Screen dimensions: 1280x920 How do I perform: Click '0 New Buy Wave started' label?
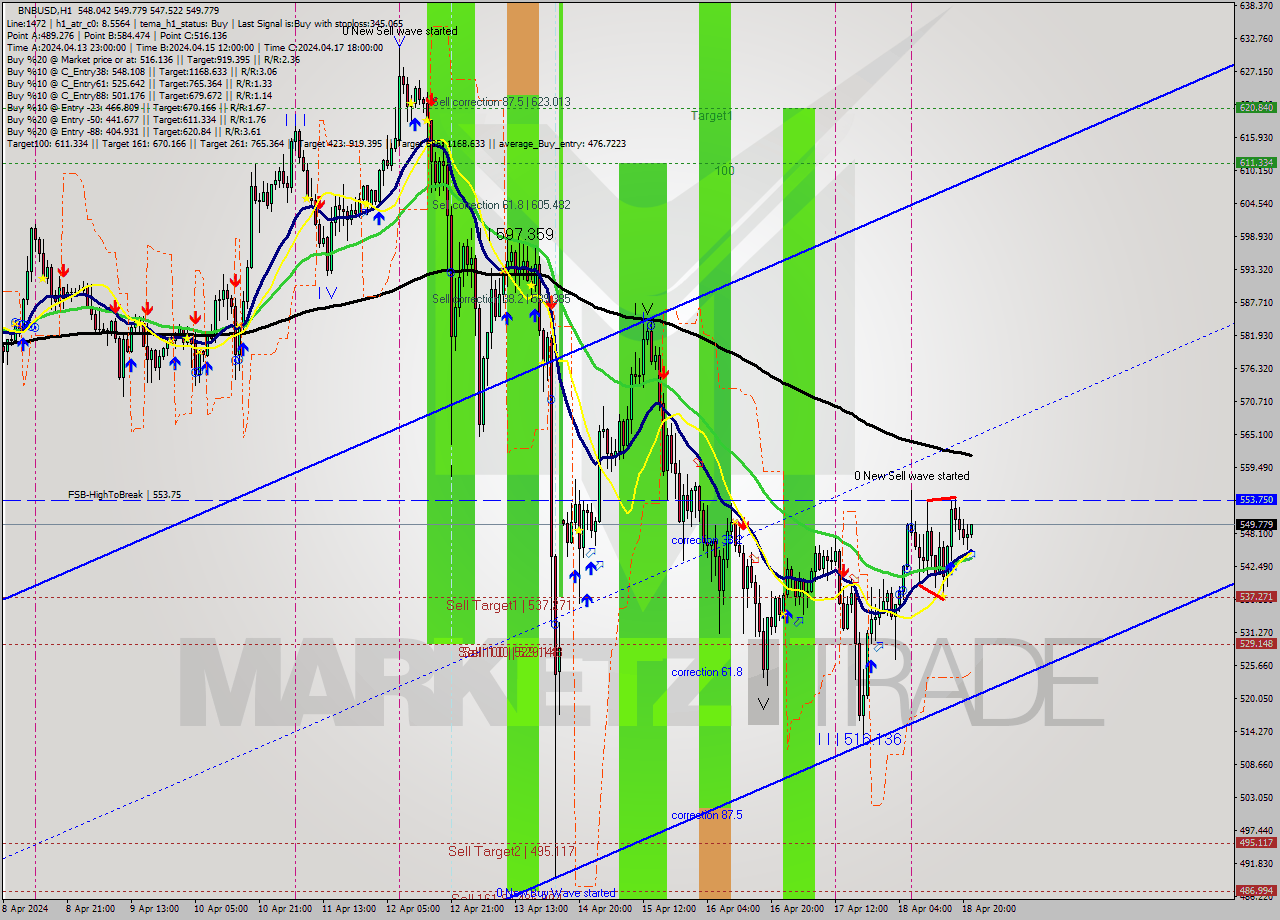(x=556, y=893)
